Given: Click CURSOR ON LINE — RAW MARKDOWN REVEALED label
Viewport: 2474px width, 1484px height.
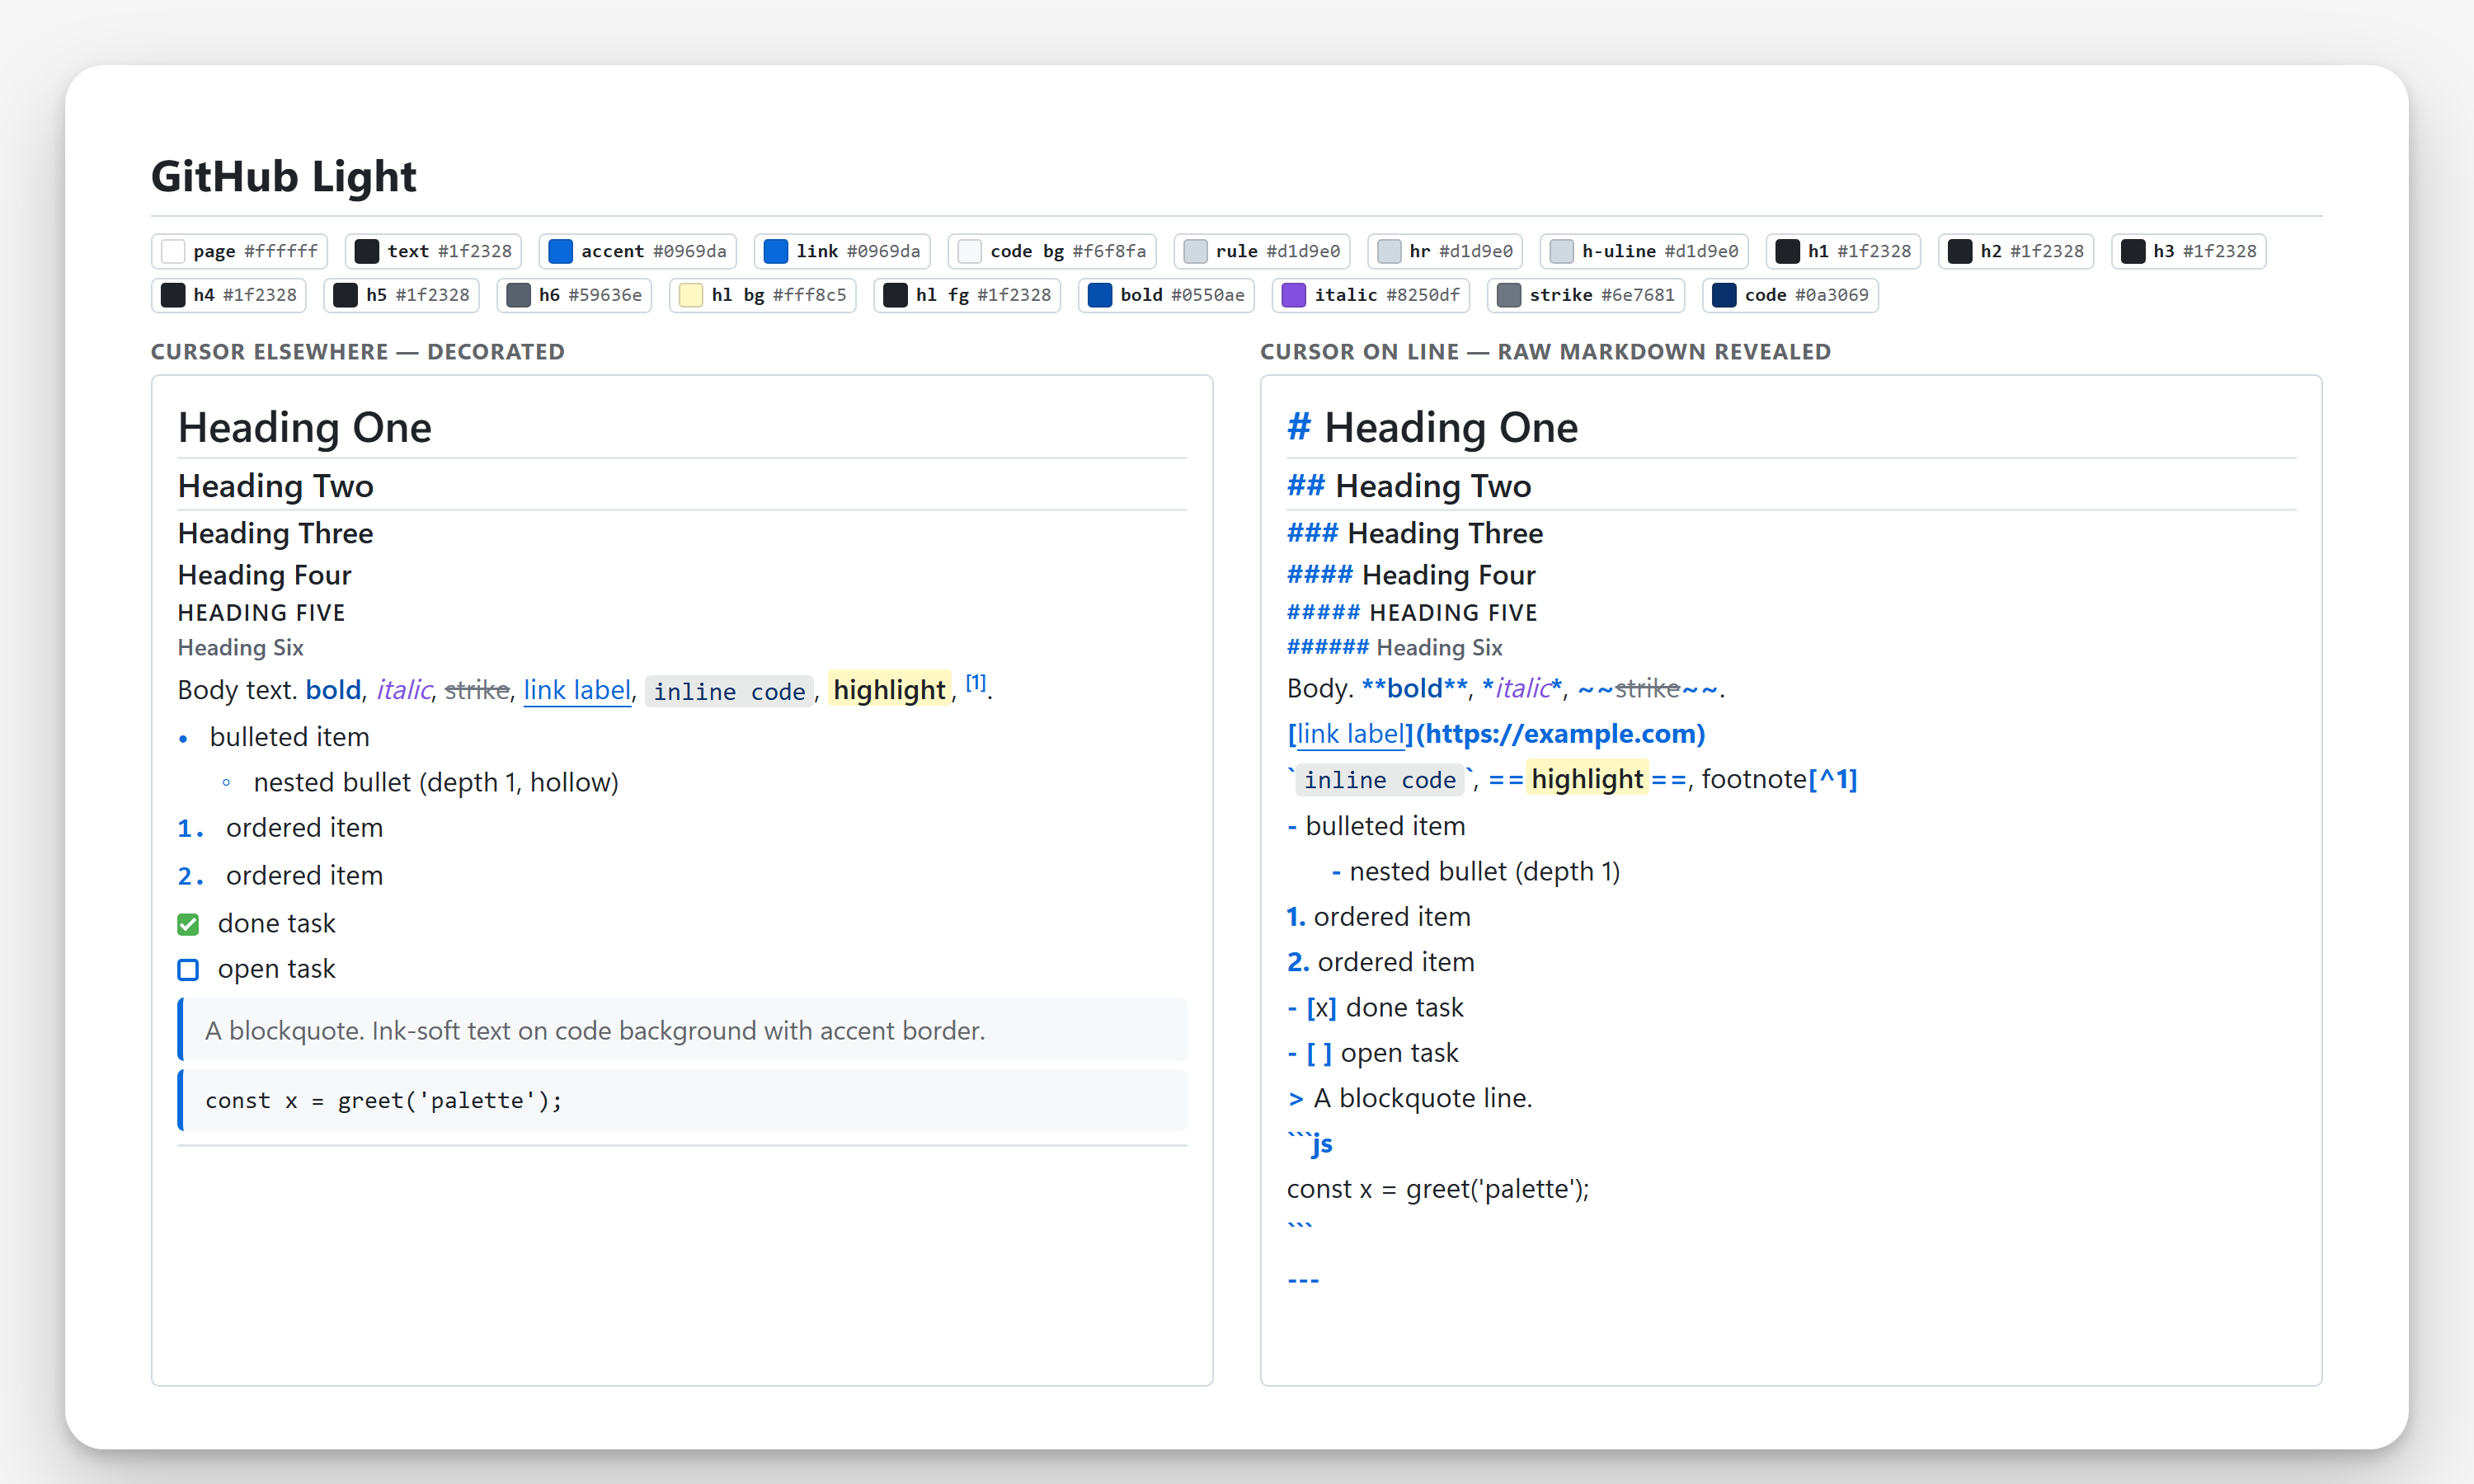Looking at the screenshot, I should tap(1545, 352).
